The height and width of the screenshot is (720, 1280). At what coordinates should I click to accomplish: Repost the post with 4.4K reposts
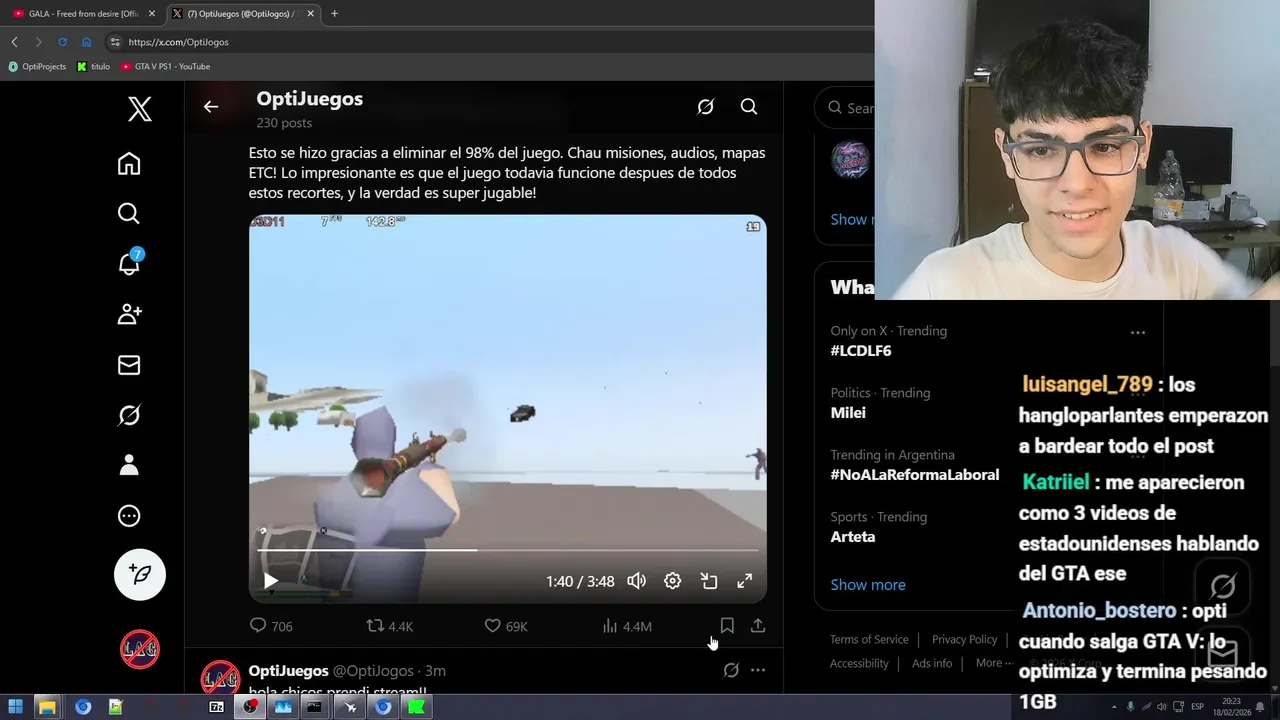[x=389, y=626]
